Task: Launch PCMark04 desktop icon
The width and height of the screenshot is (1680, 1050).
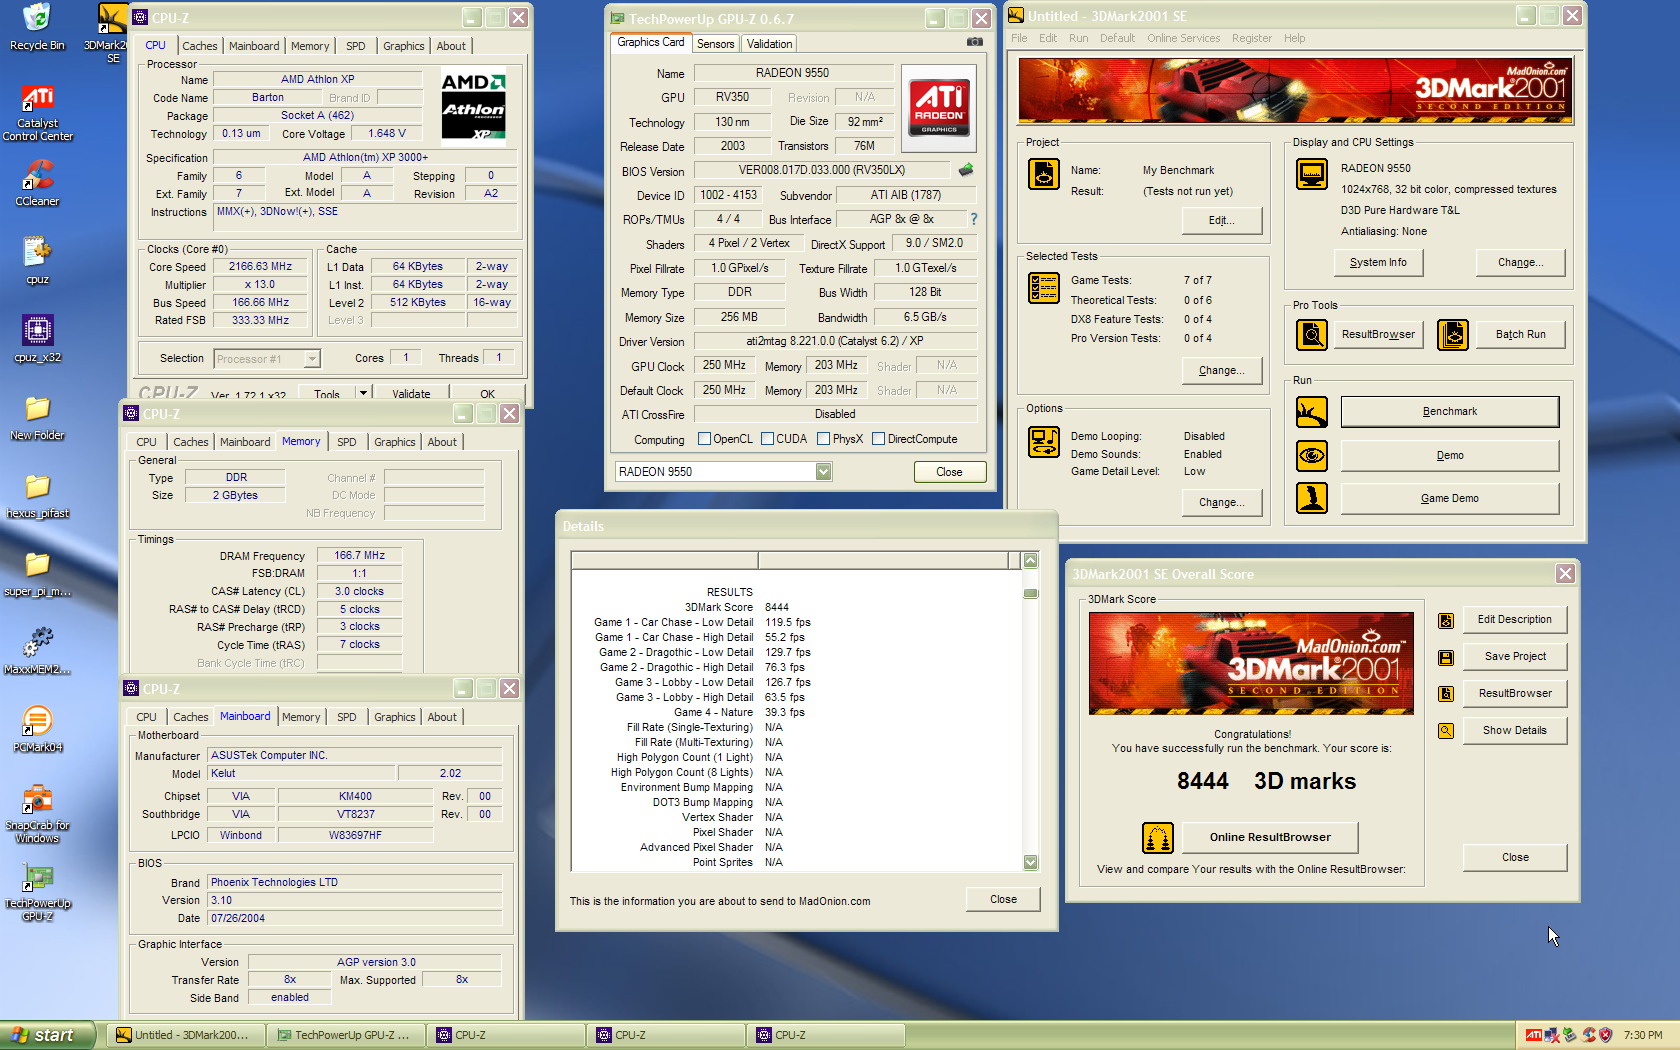Action: 37,728
